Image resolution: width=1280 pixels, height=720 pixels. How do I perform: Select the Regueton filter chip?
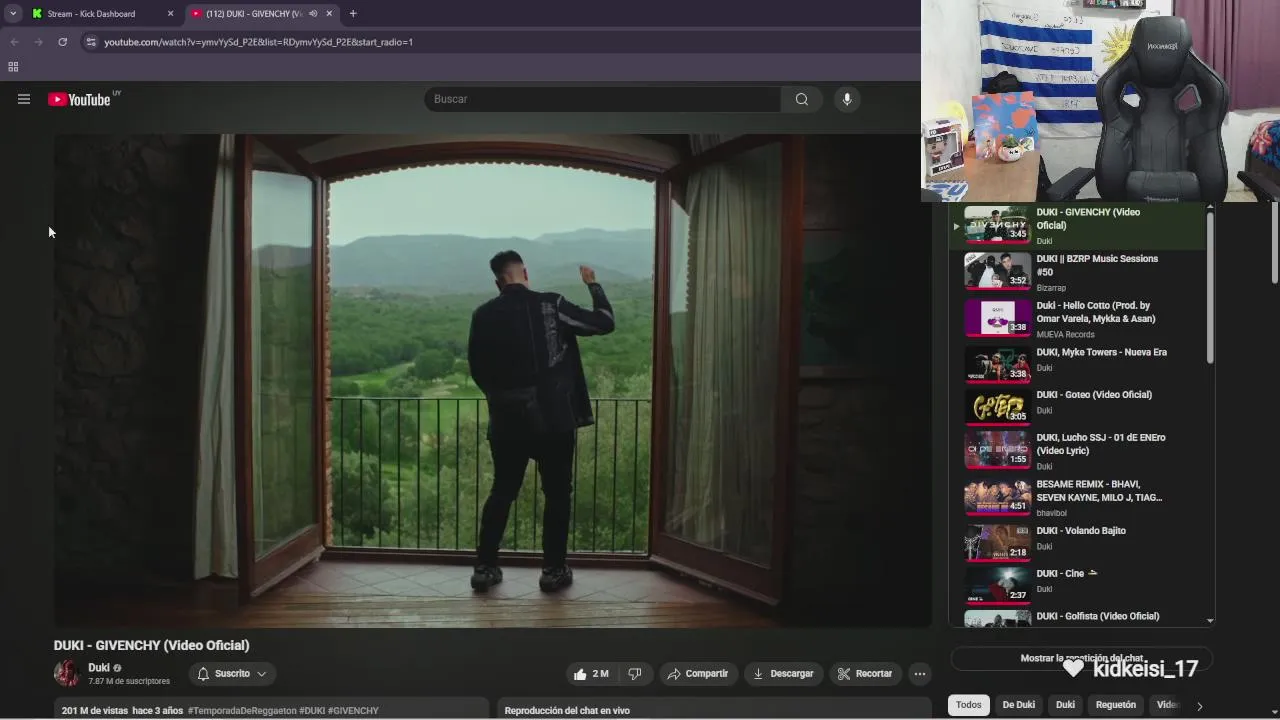coord(1115,705)
